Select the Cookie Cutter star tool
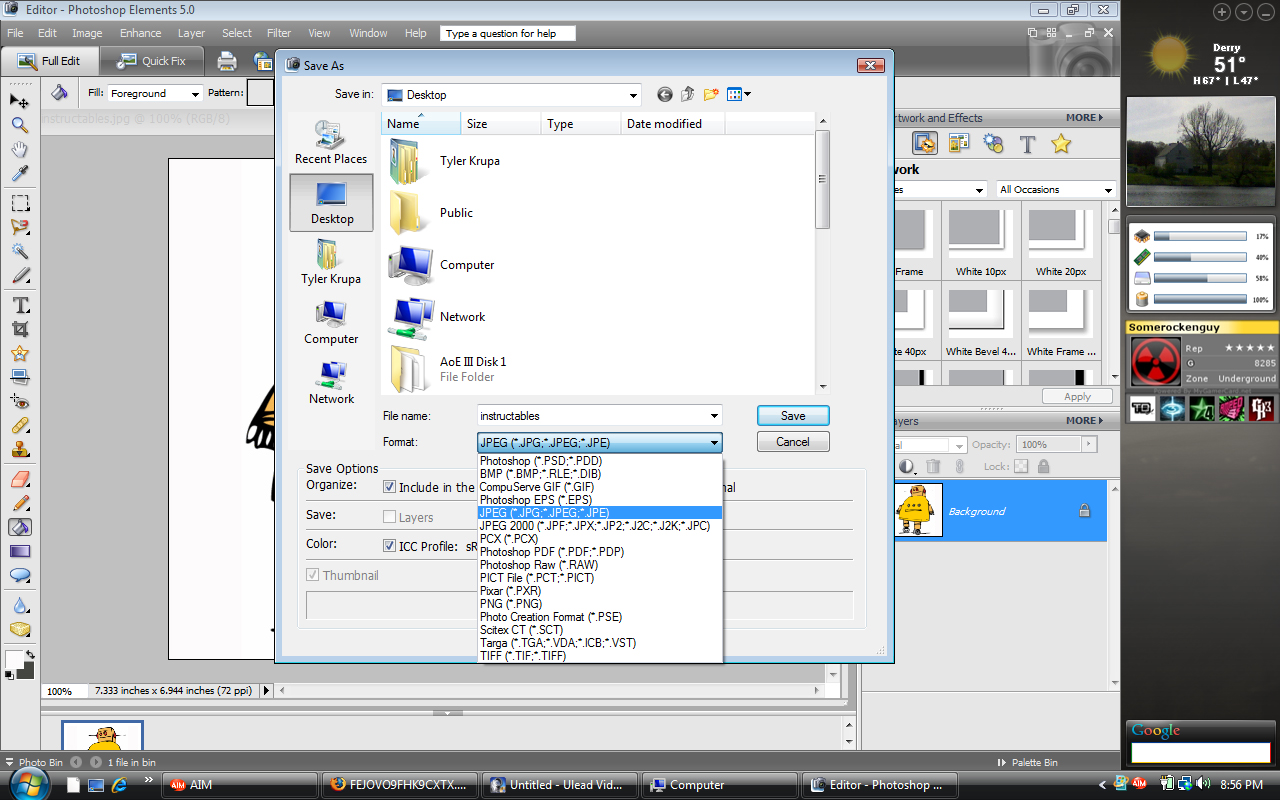The image size is (1280, 800). (x=19, y=354)
